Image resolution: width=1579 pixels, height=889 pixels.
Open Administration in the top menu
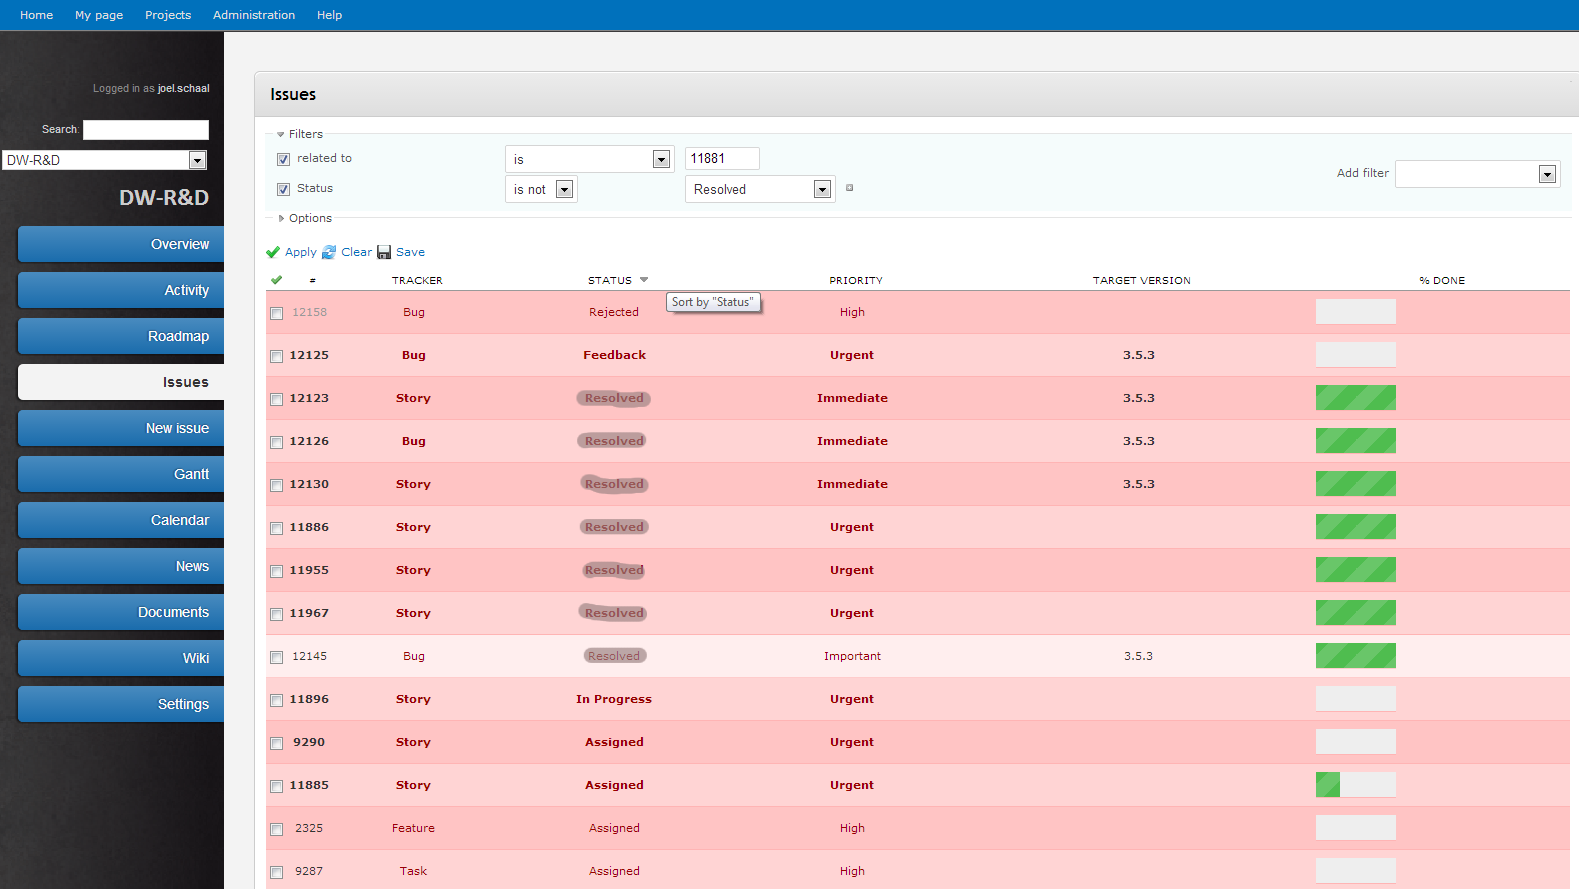tap(254, 15)
